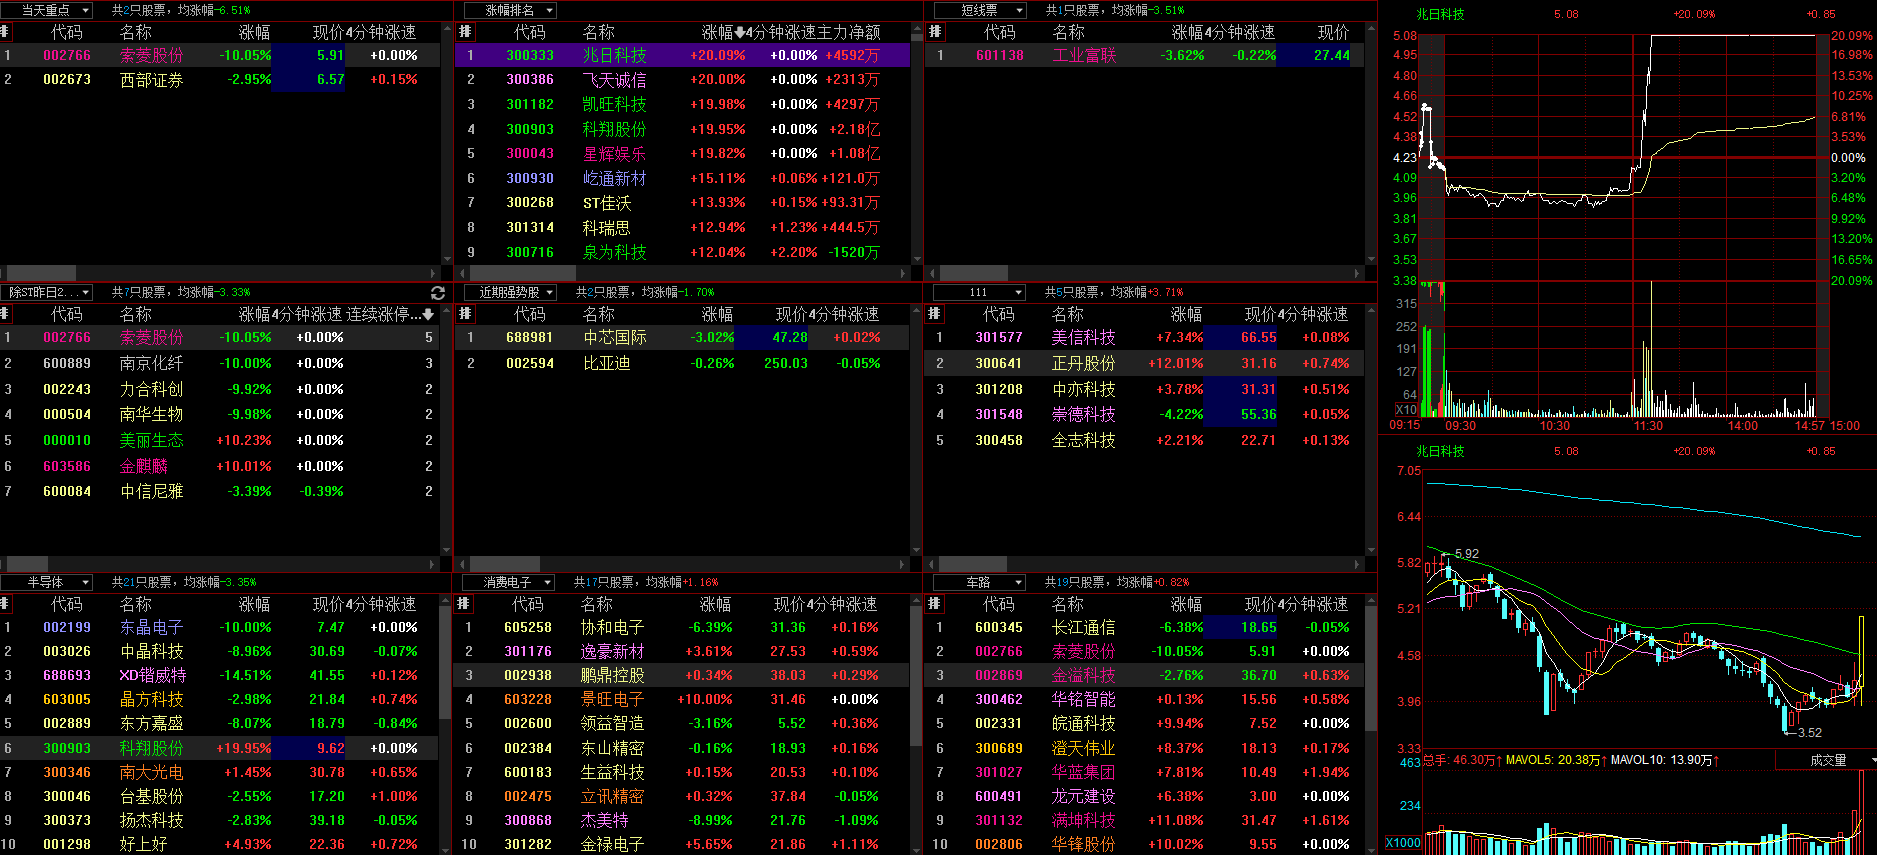Screen dimensions: 1877x855
Task: Sort 短线票 panel by 现价 column
Action: pos(1333,33)
